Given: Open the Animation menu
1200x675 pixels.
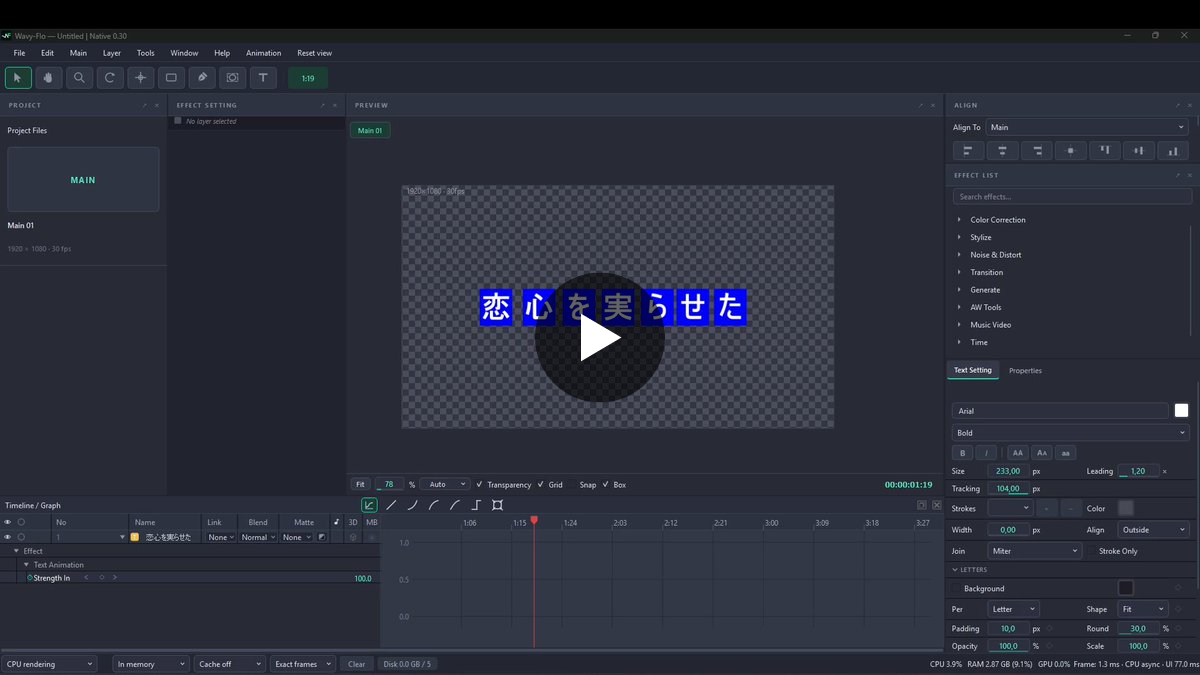Looking at the screenshot, I should [263, 53].
